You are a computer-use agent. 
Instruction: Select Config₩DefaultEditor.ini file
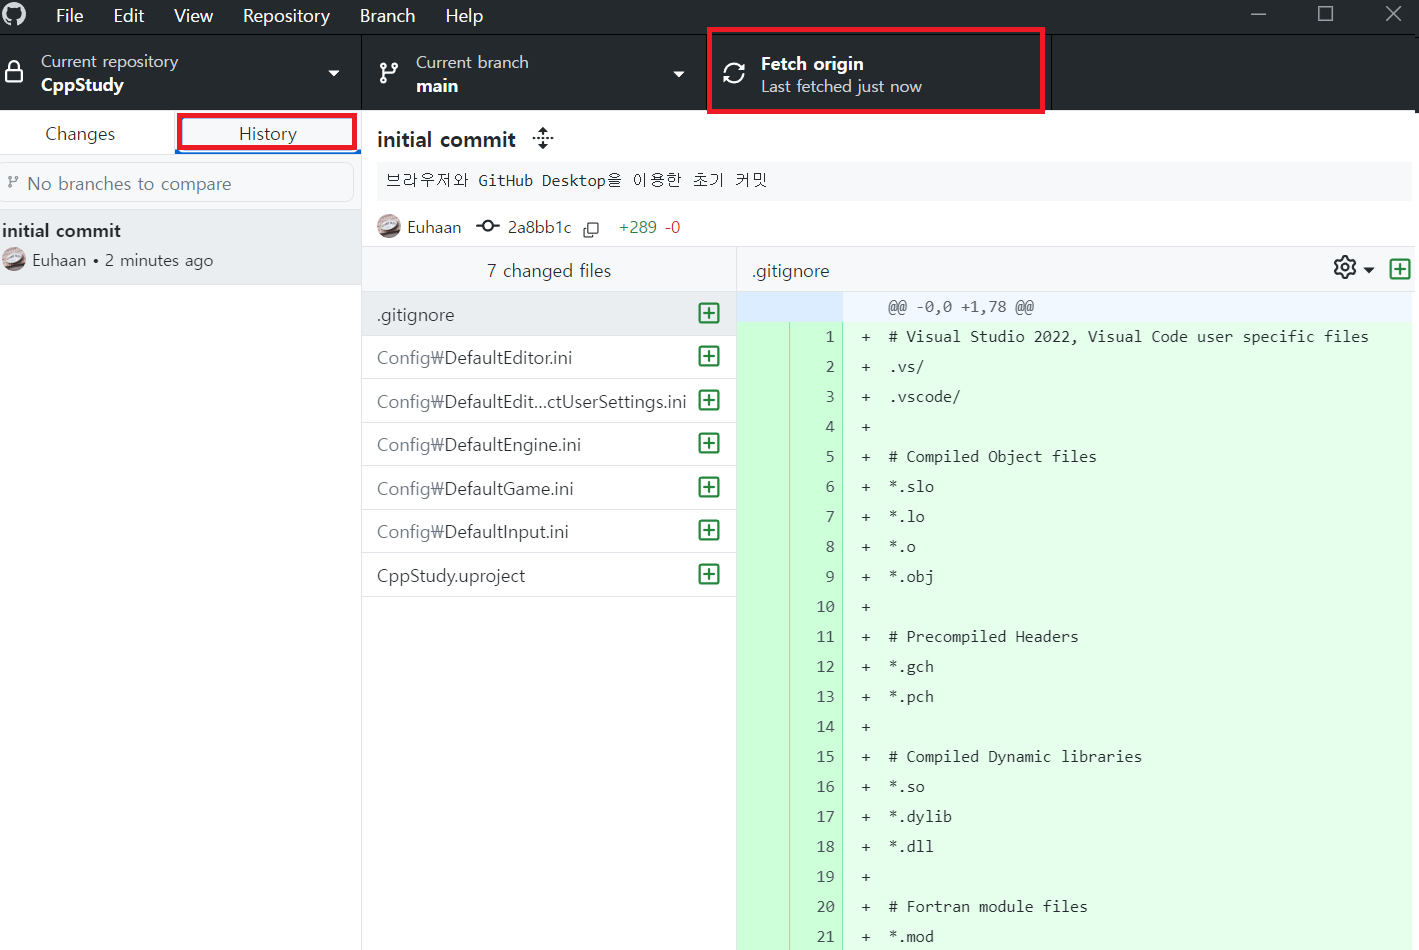[549, 357]
